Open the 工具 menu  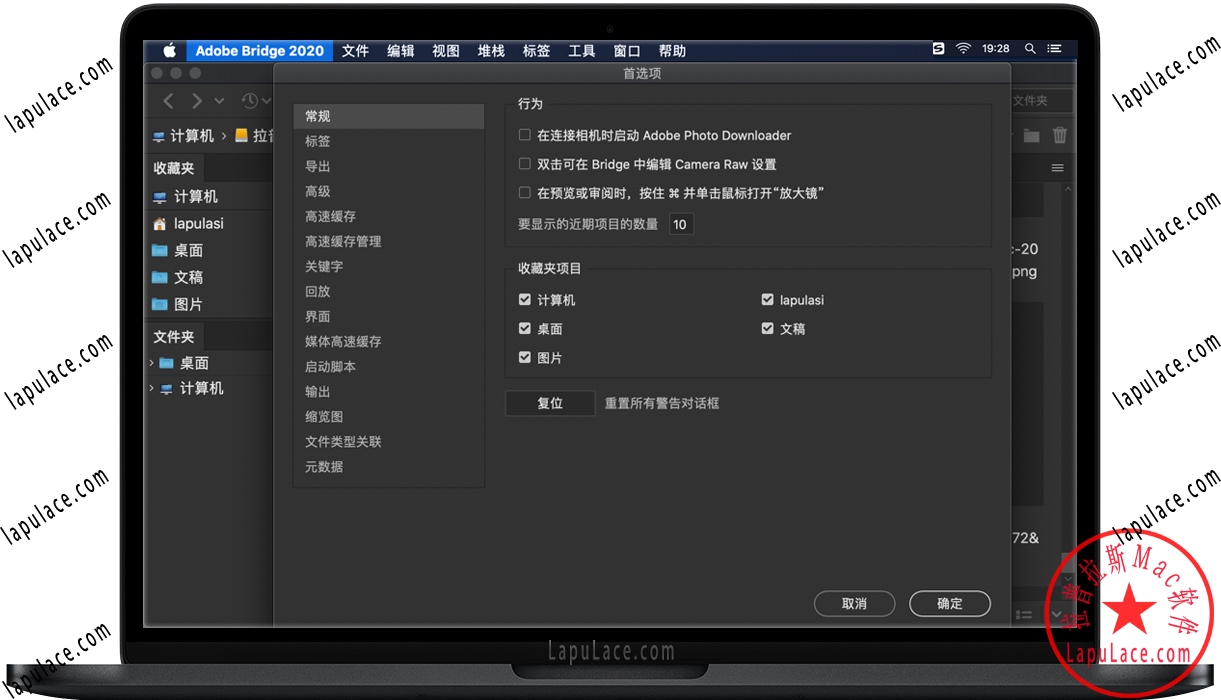coord(581,50)
